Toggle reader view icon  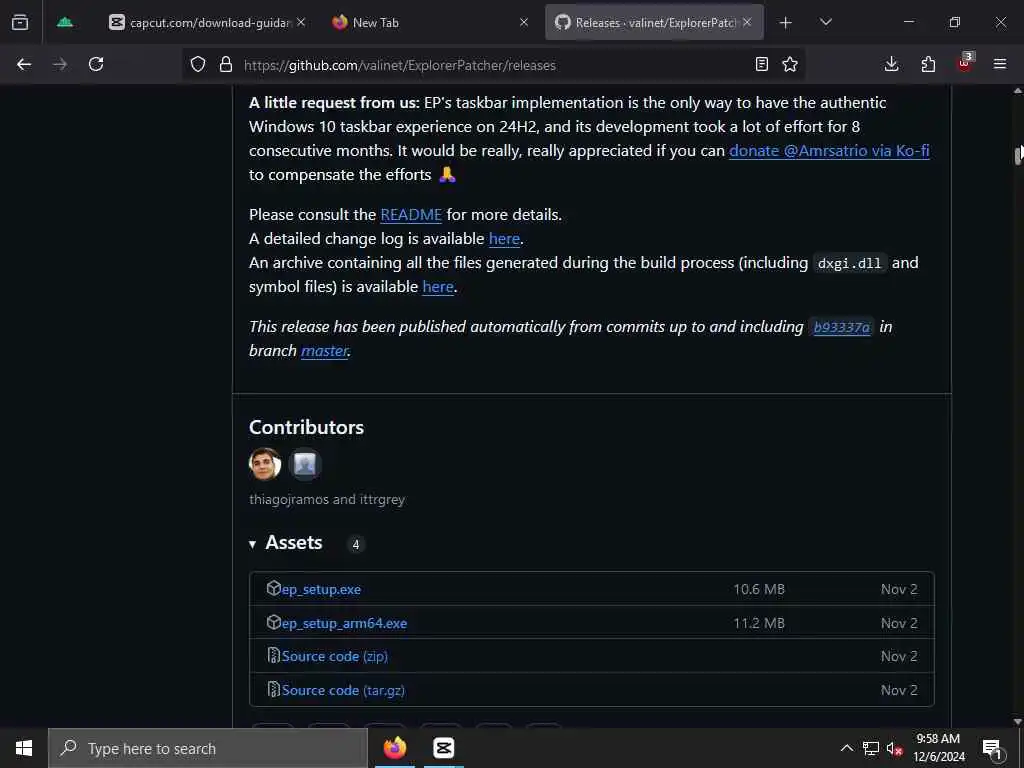coord(761,64)
